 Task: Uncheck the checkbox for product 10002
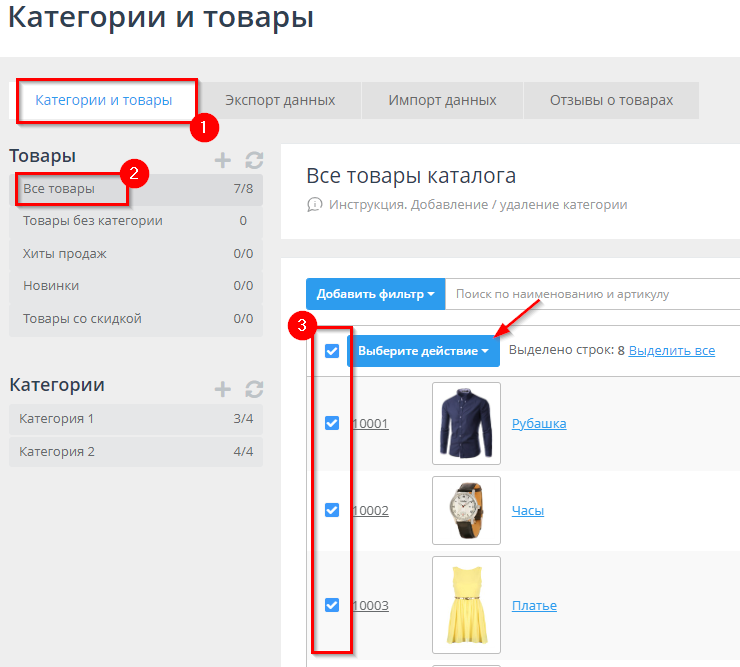[332, 510]
